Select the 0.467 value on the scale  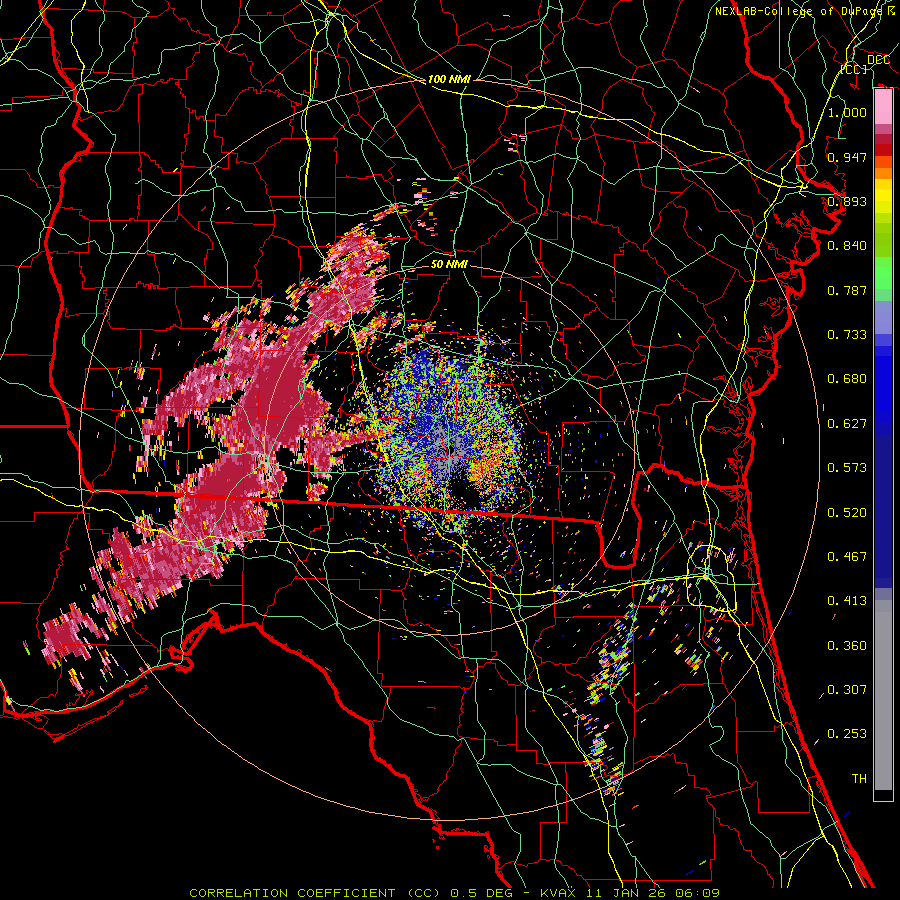click(847, 557)
